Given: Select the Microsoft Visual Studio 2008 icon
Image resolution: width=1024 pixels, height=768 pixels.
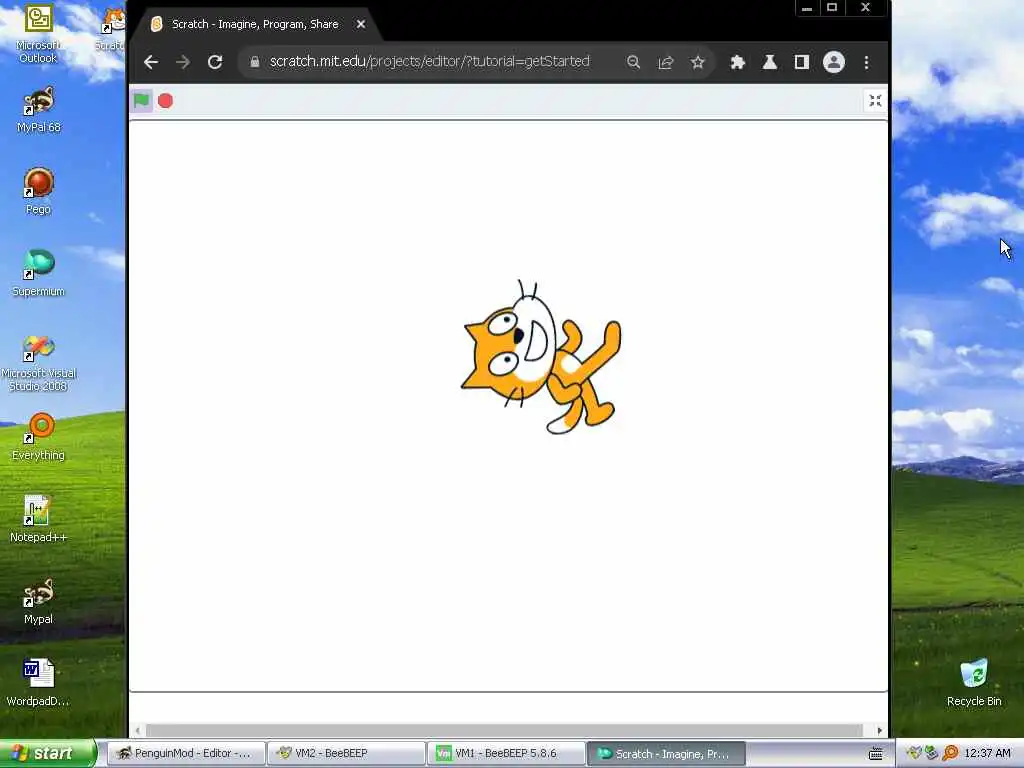Looking at the screenshot, I should tap(39, 363).
